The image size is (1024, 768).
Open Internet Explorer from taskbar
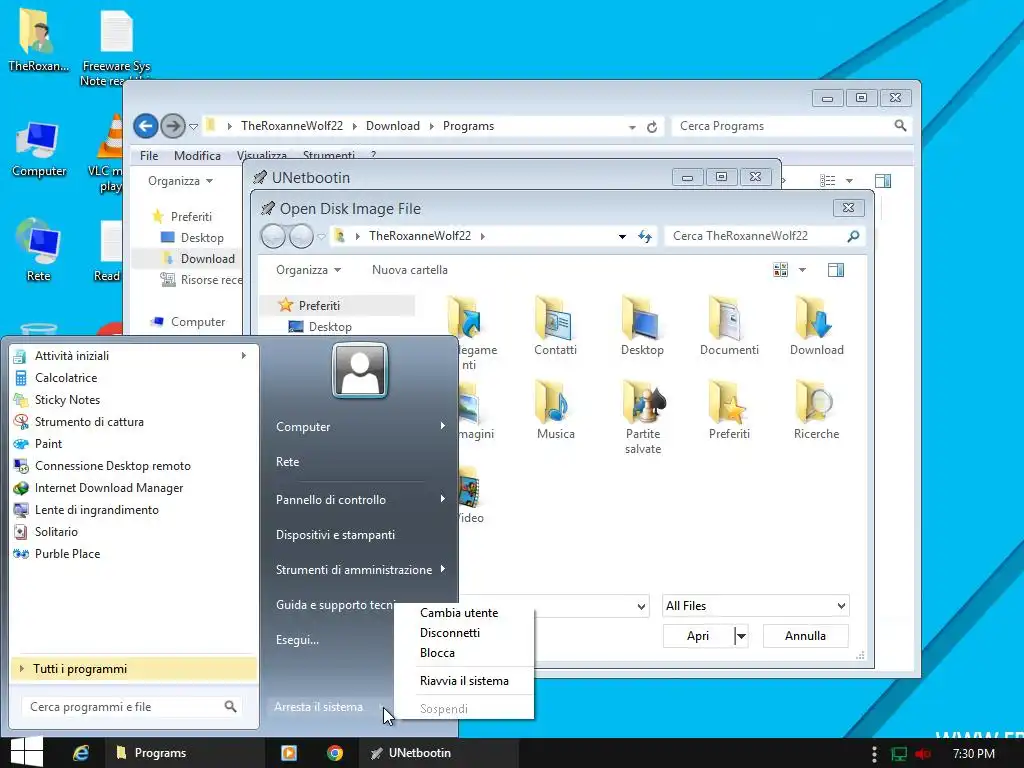(x=81, y=753)
